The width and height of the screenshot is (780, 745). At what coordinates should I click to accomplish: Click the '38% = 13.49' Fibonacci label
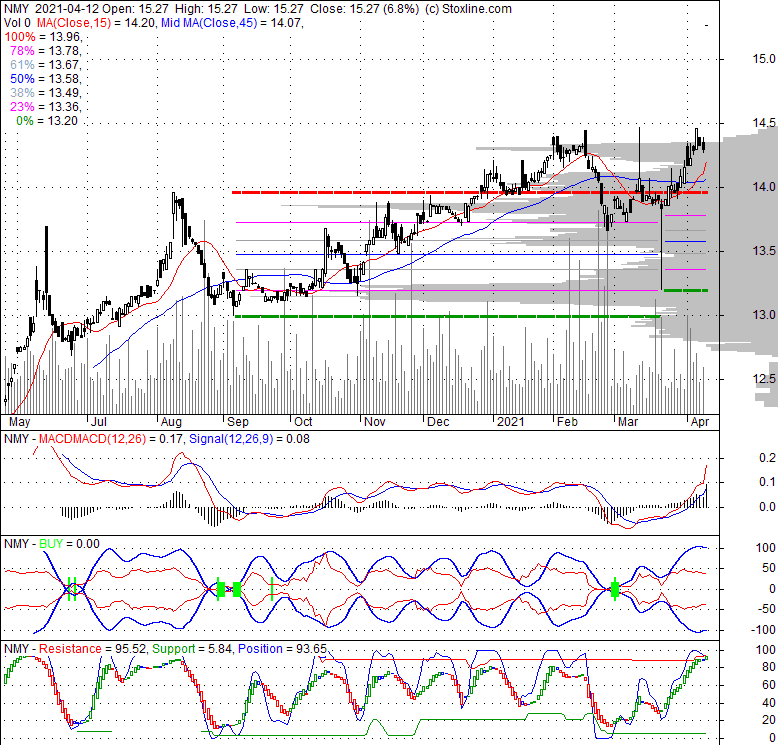pos(45,93)
